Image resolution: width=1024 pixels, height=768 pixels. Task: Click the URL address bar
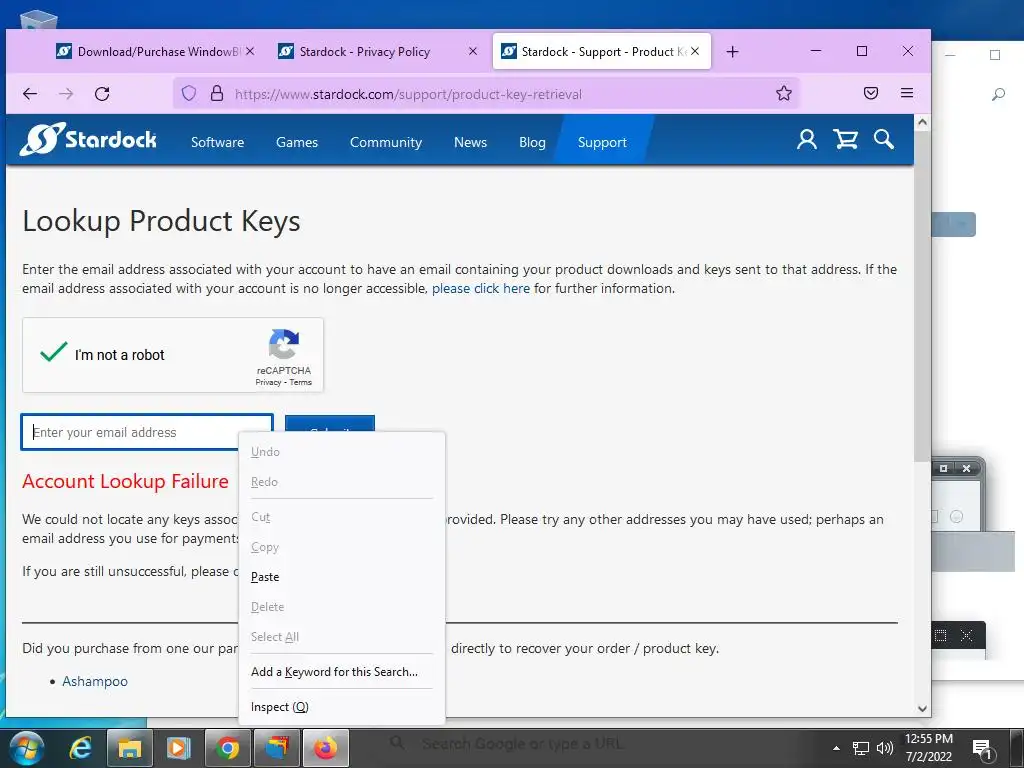486,94
